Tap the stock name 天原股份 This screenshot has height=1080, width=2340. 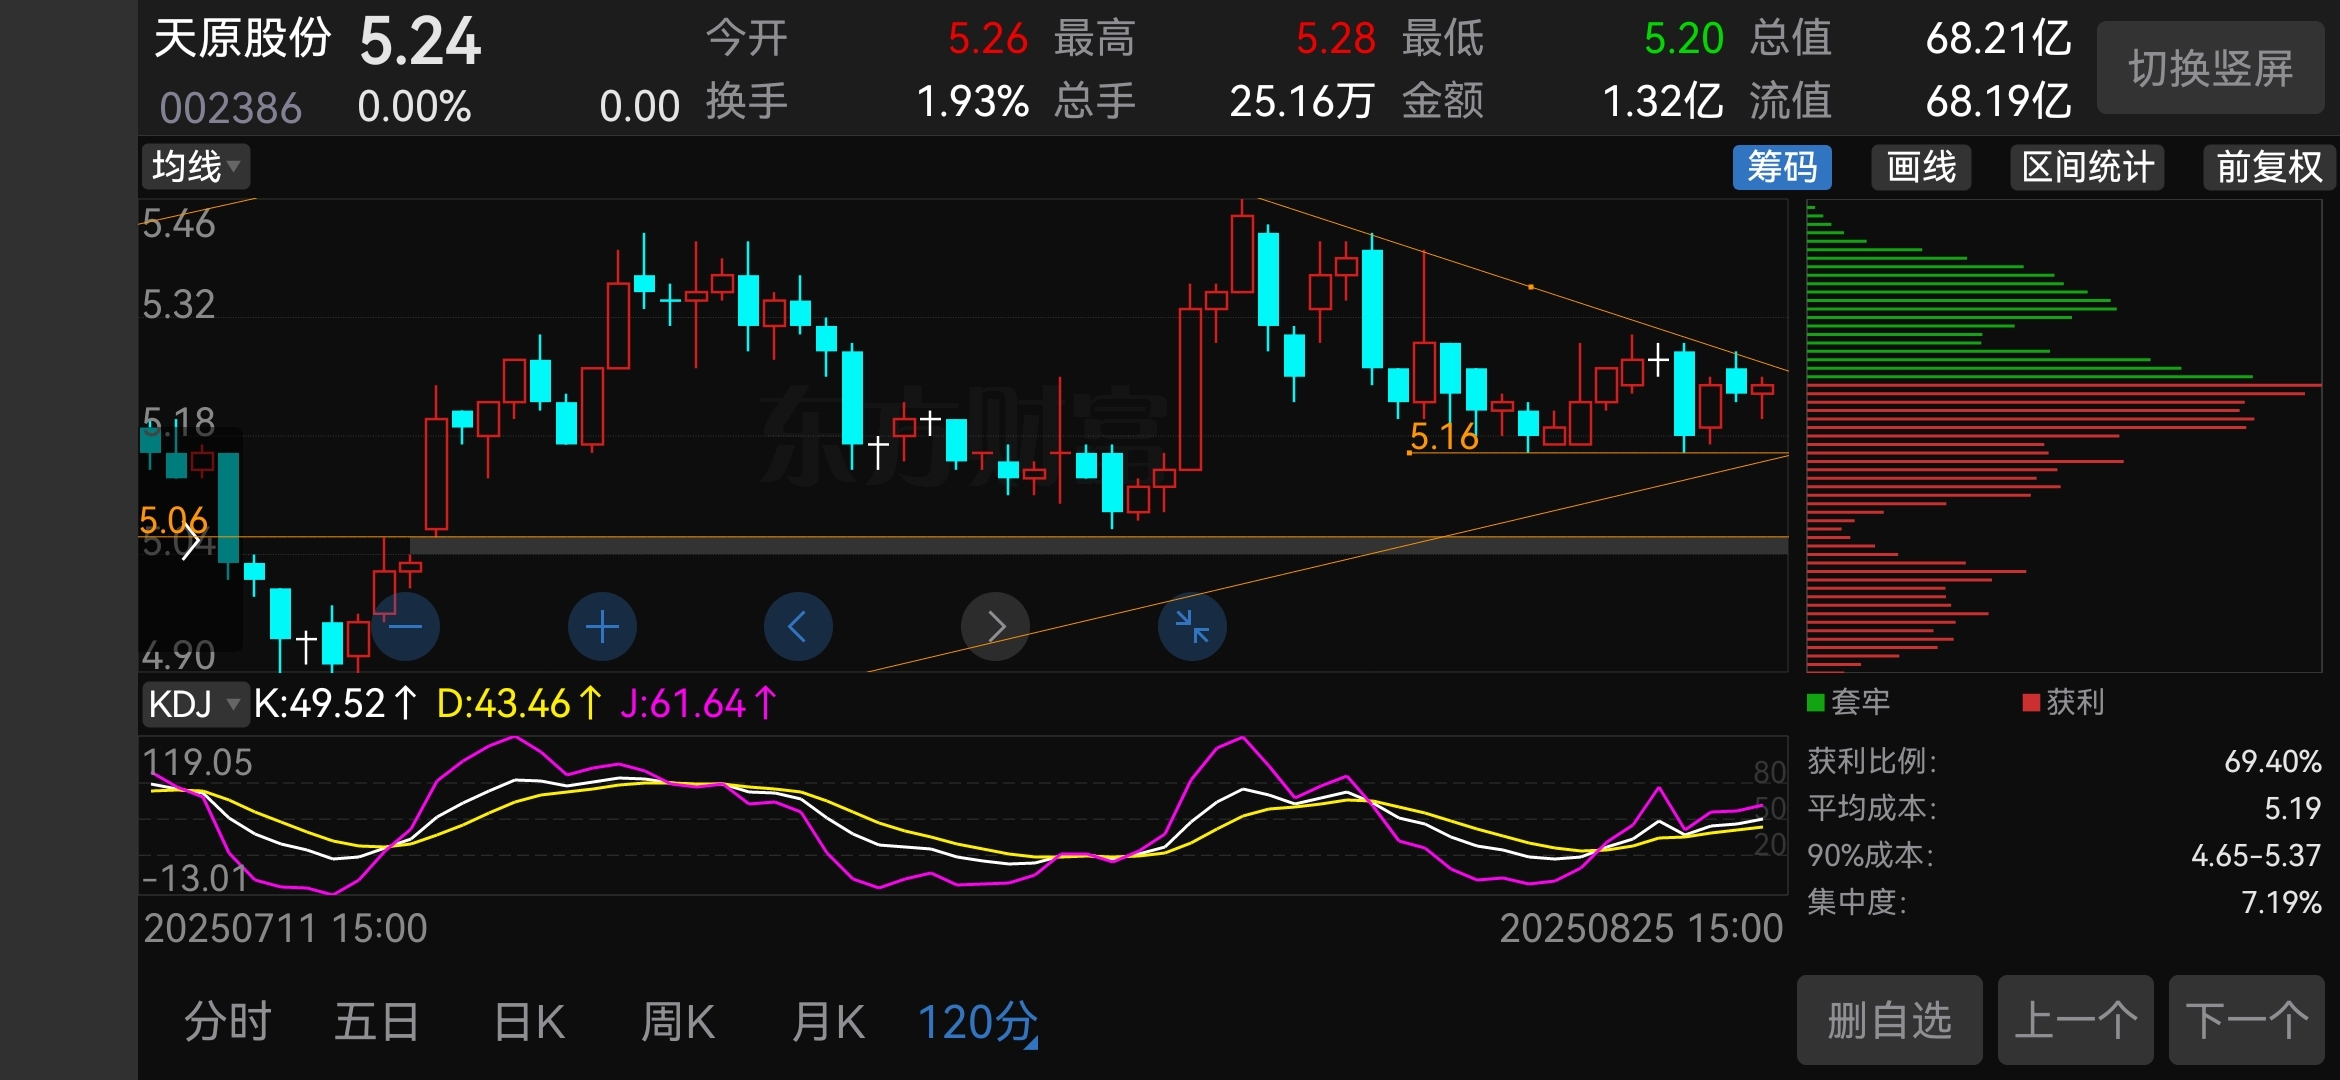(242, 39)
